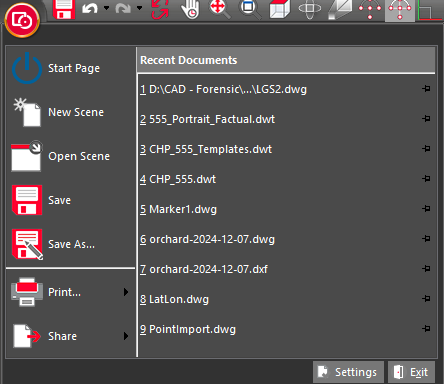444x384 pixels.
Task: Select the real-time Pan hand tool
Action: coord(190,9)
